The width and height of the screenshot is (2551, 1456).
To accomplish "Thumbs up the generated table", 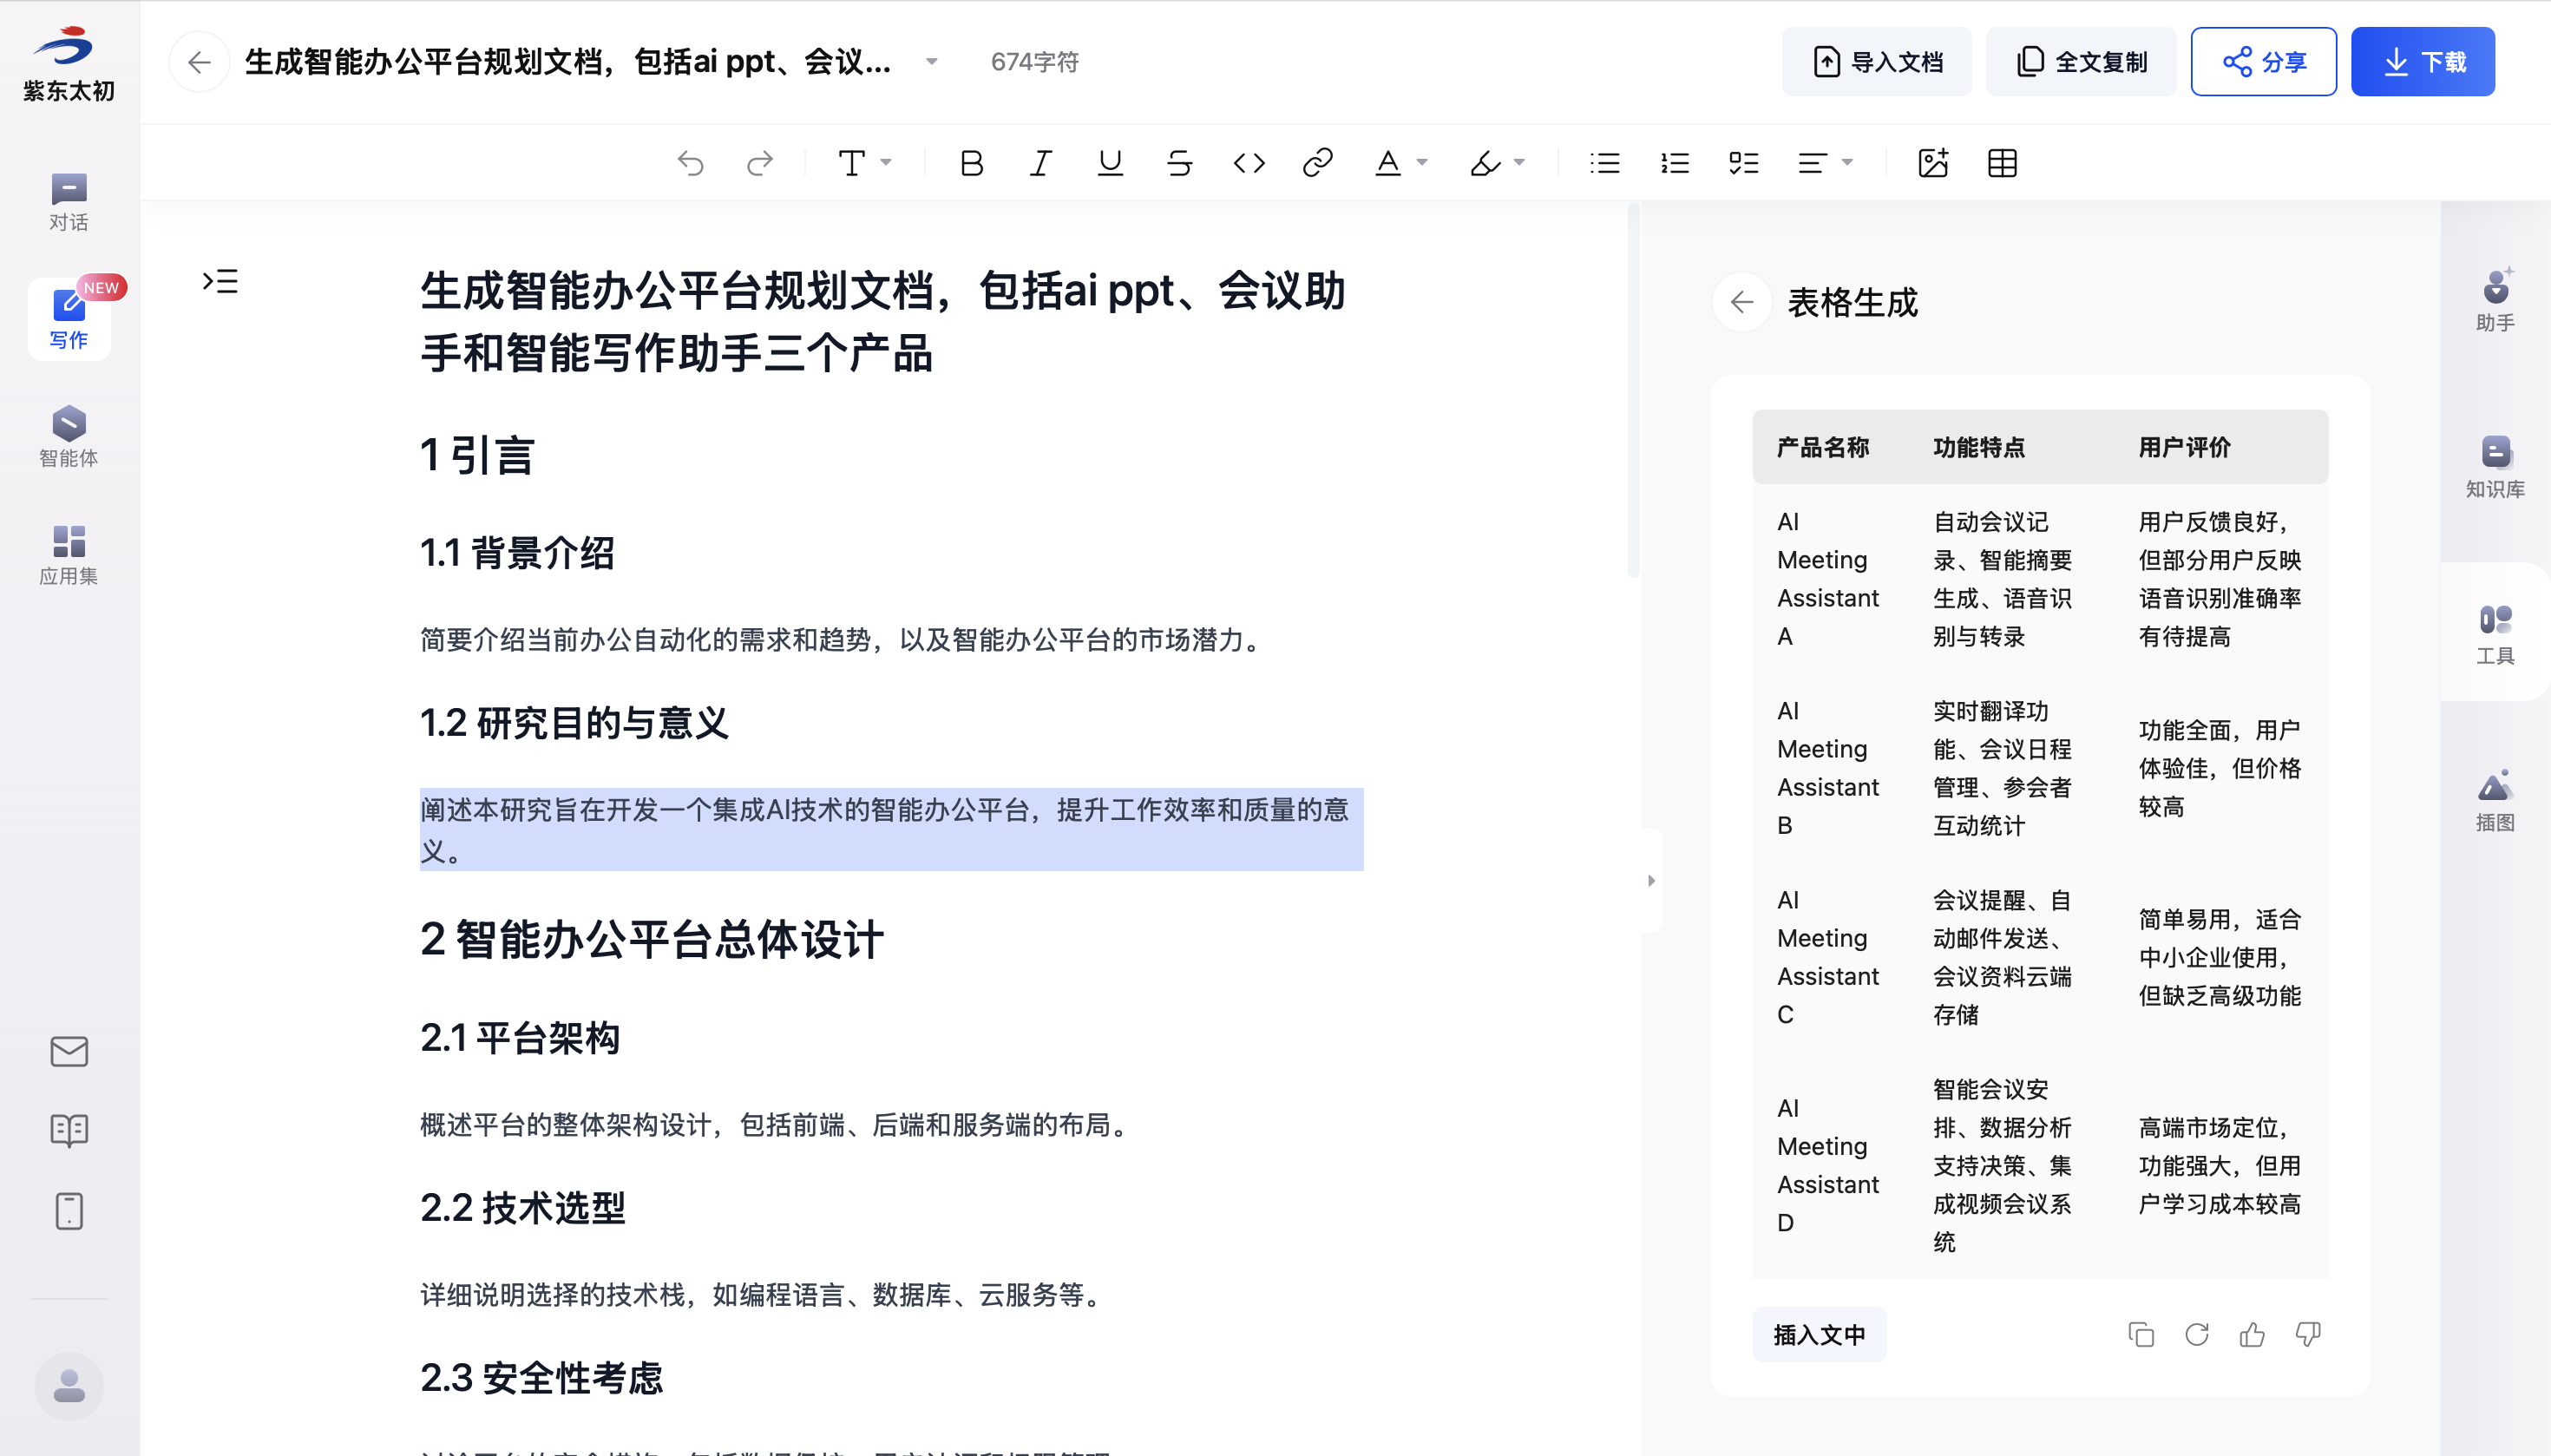I will (x=2252, y=1334).
